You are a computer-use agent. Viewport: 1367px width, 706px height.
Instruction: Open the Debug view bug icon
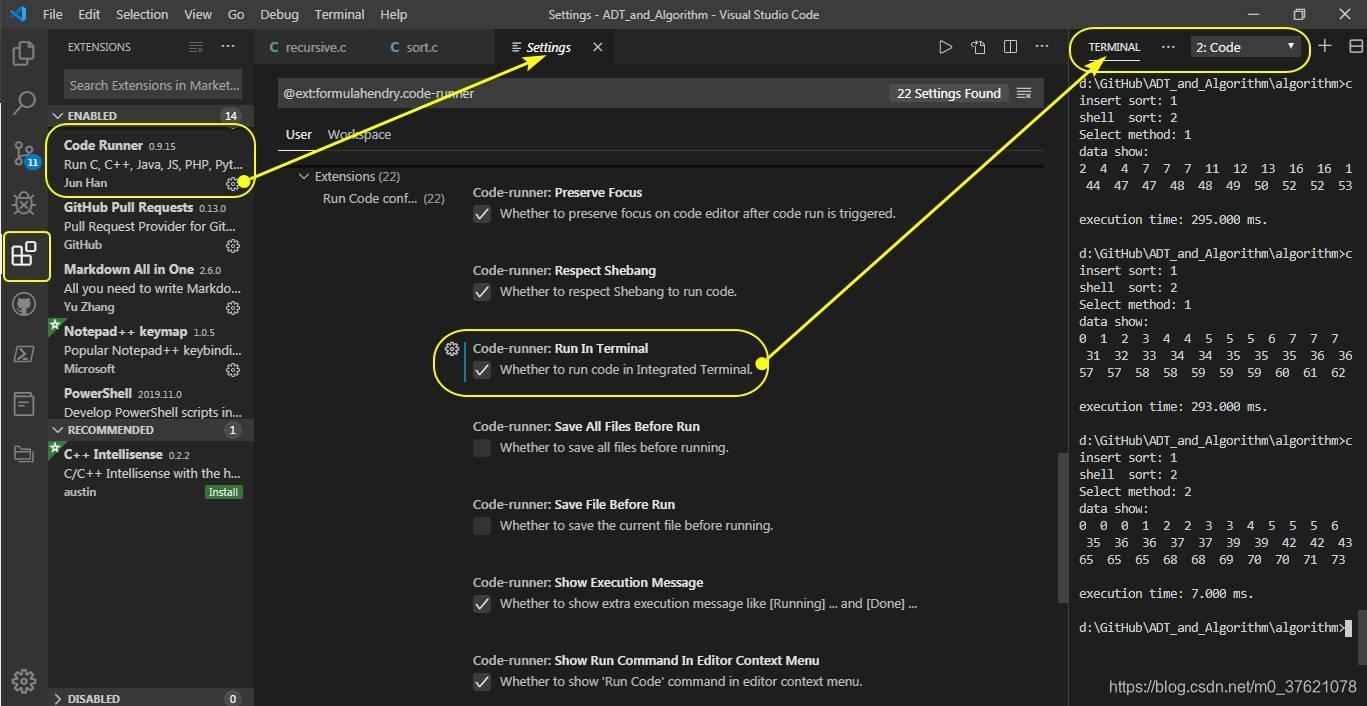pyautogui.click(x=24, y=203)
